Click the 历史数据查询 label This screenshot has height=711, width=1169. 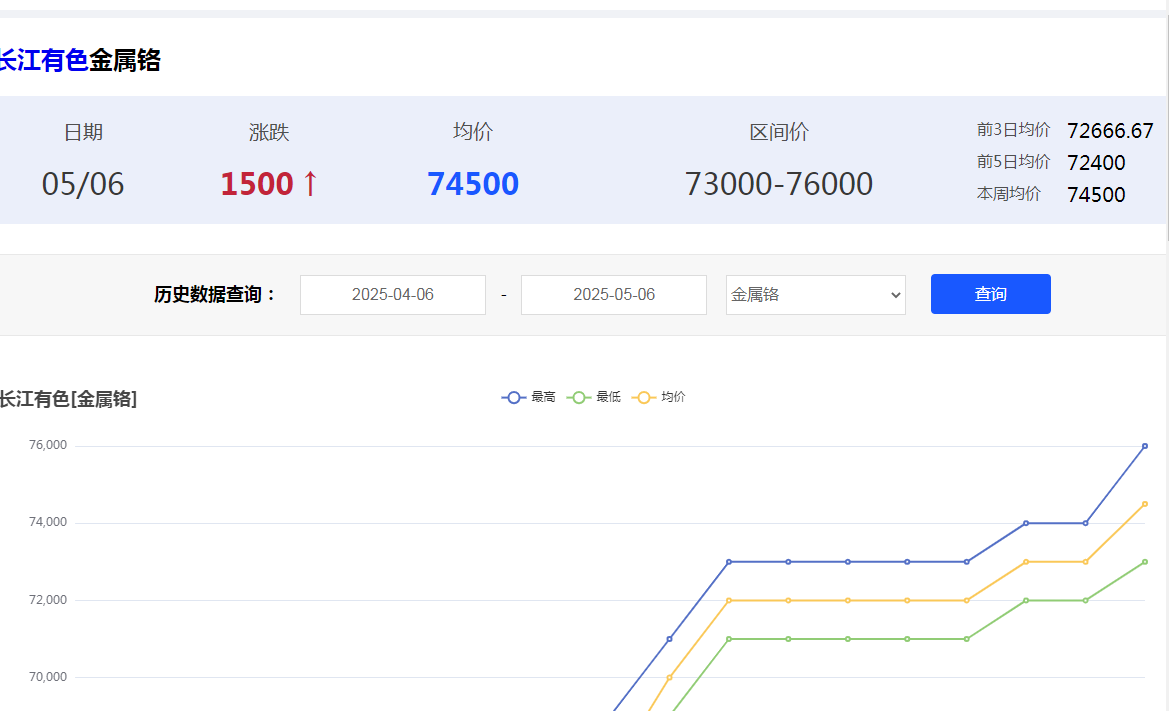[x=215, y=294]
